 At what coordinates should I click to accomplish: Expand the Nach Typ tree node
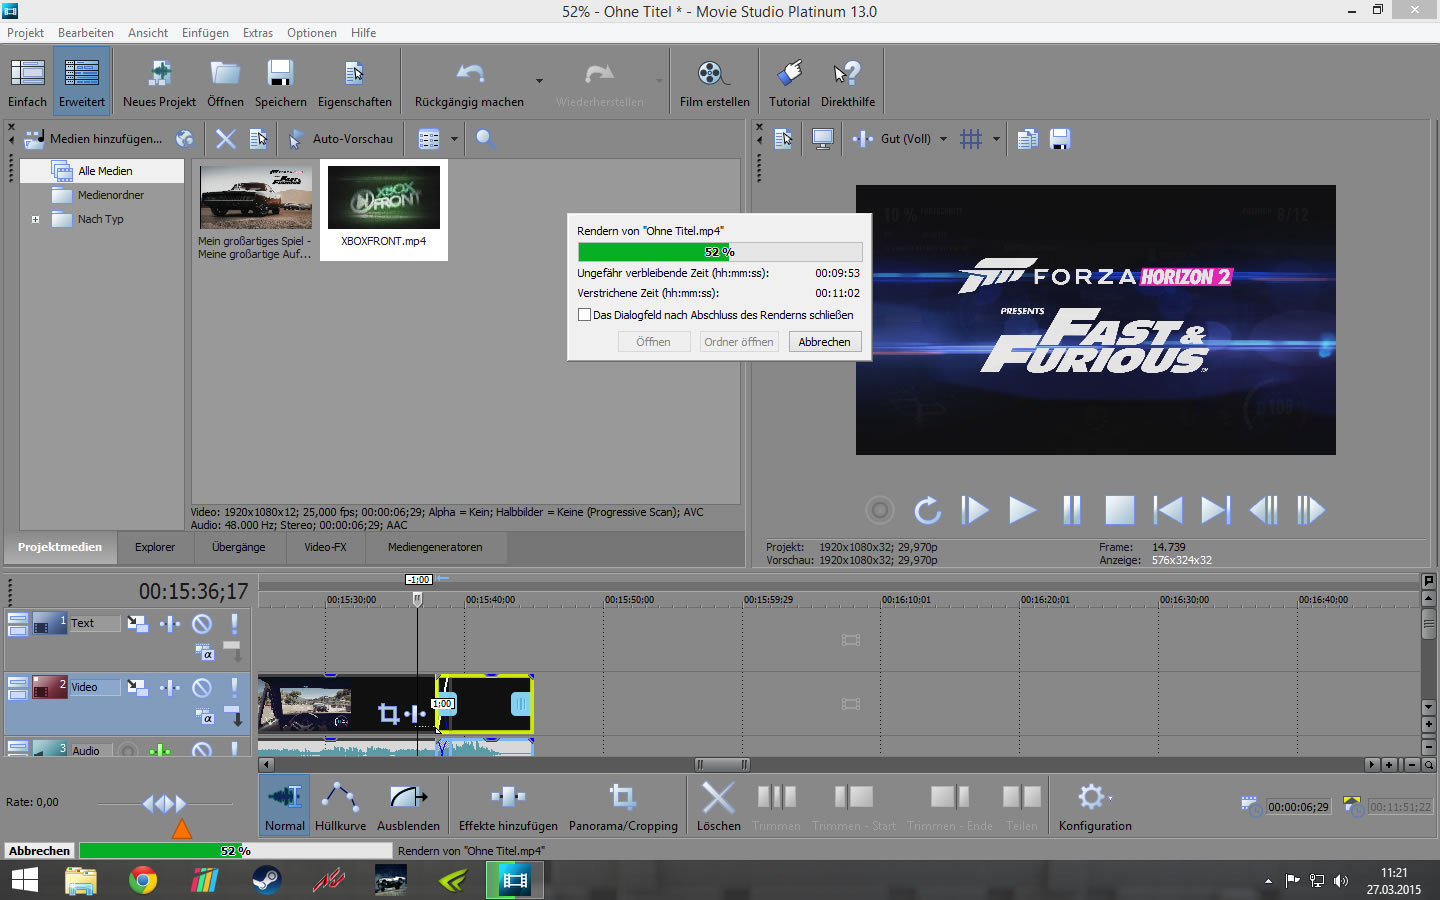click(x=36, y=219)
